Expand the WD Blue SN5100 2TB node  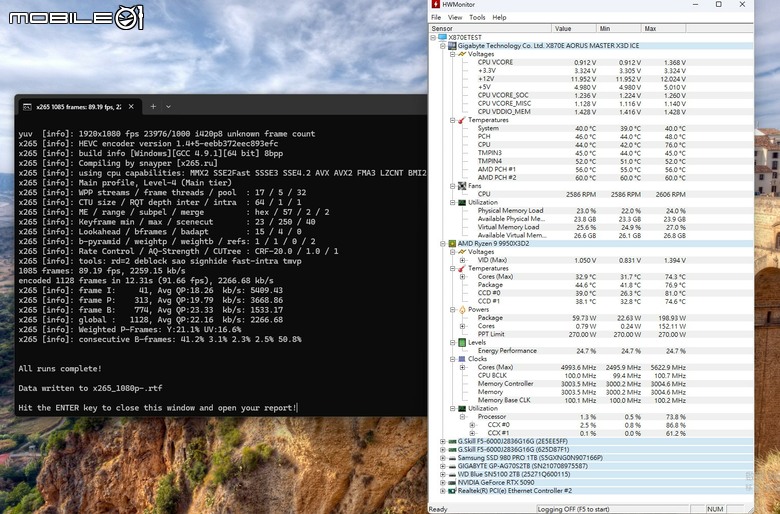point(443,474)
